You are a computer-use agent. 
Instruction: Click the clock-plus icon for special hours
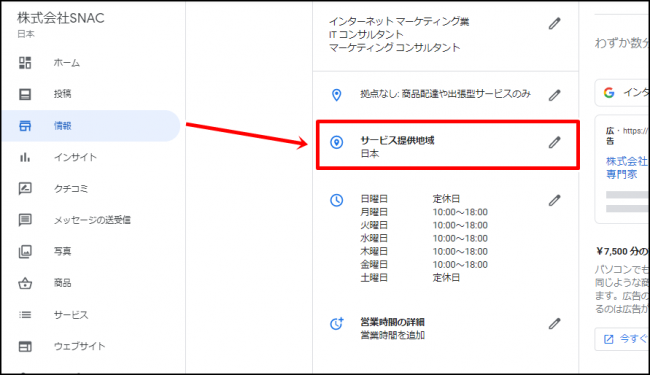pos(336,324)
